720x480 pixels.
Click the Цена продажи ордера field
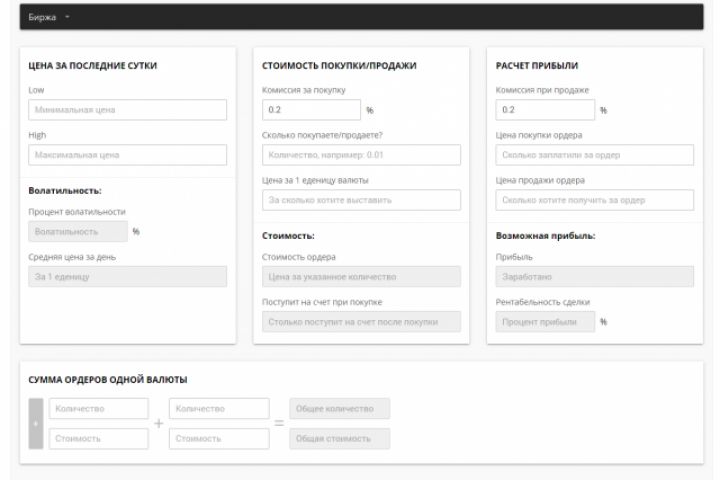coord(595,200)
